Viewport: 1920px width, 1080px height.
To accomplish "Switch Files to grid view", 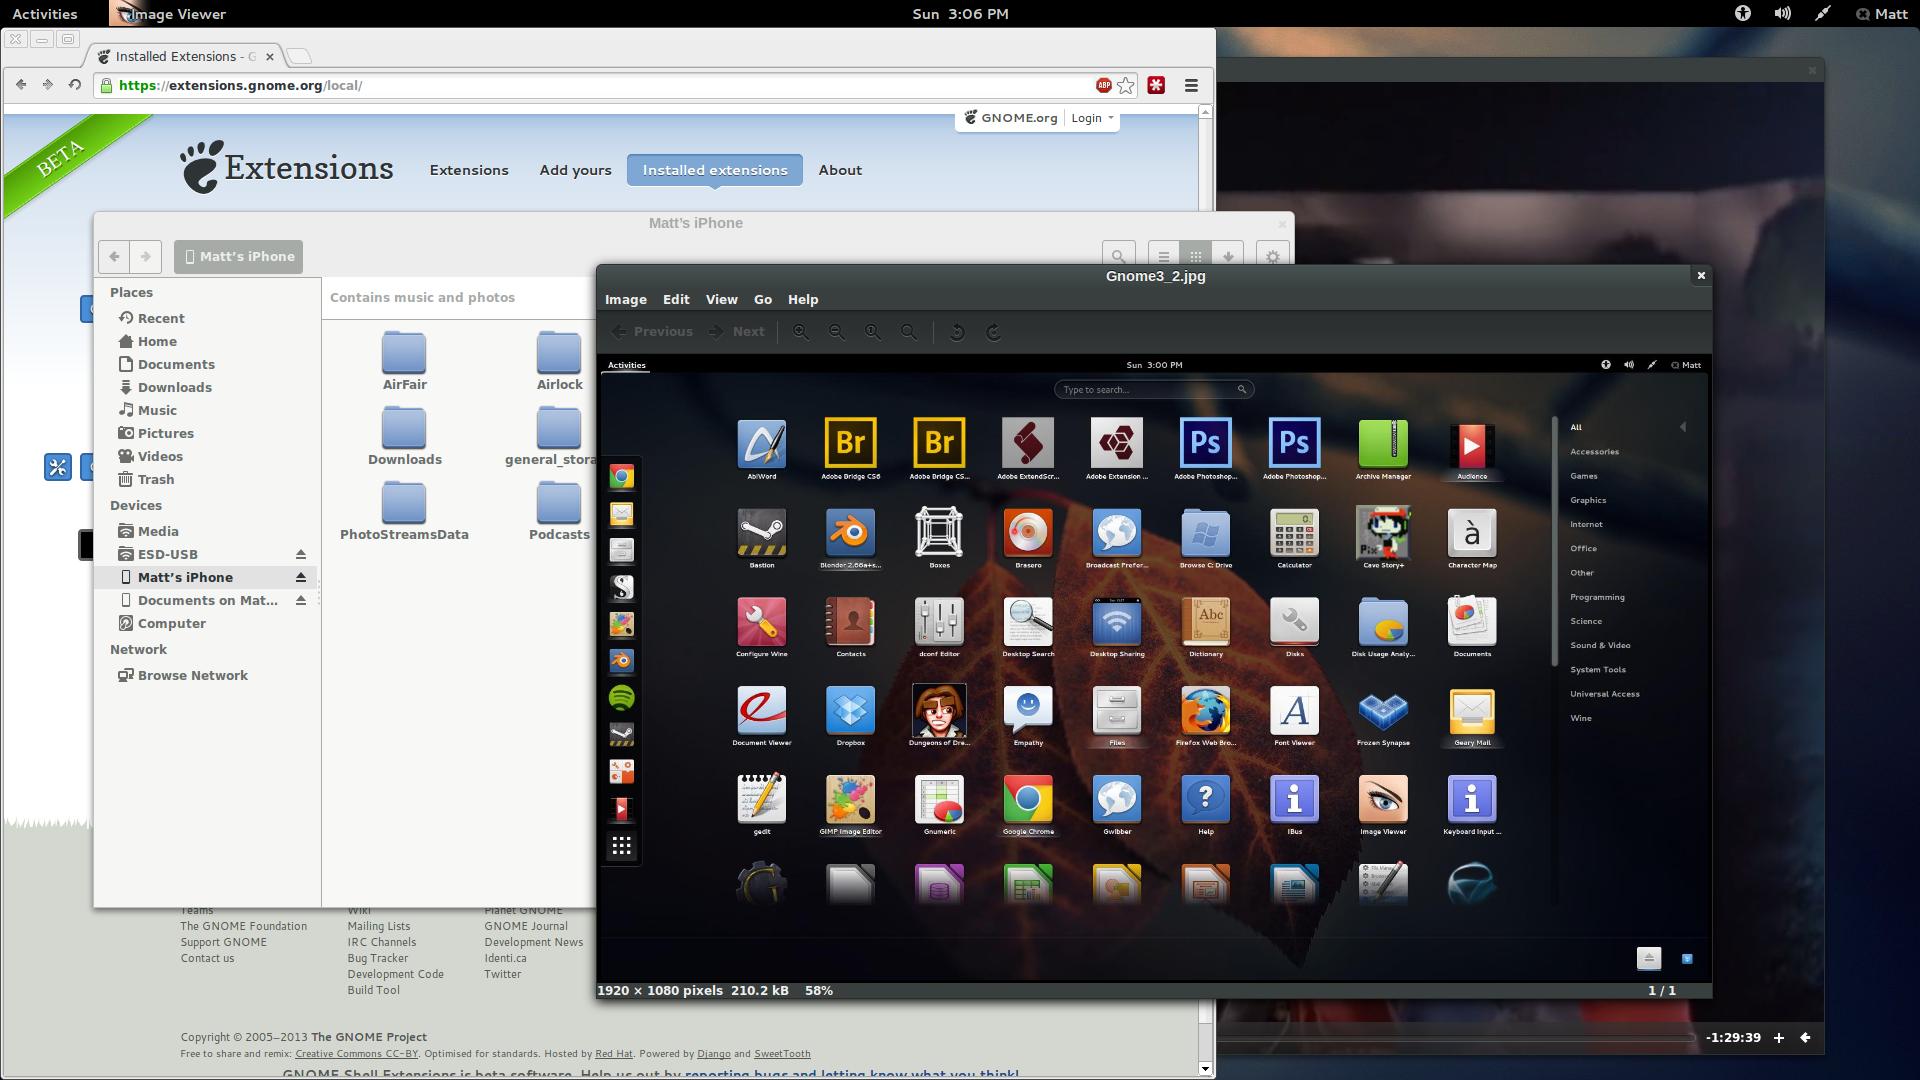I will [1195, 256].
